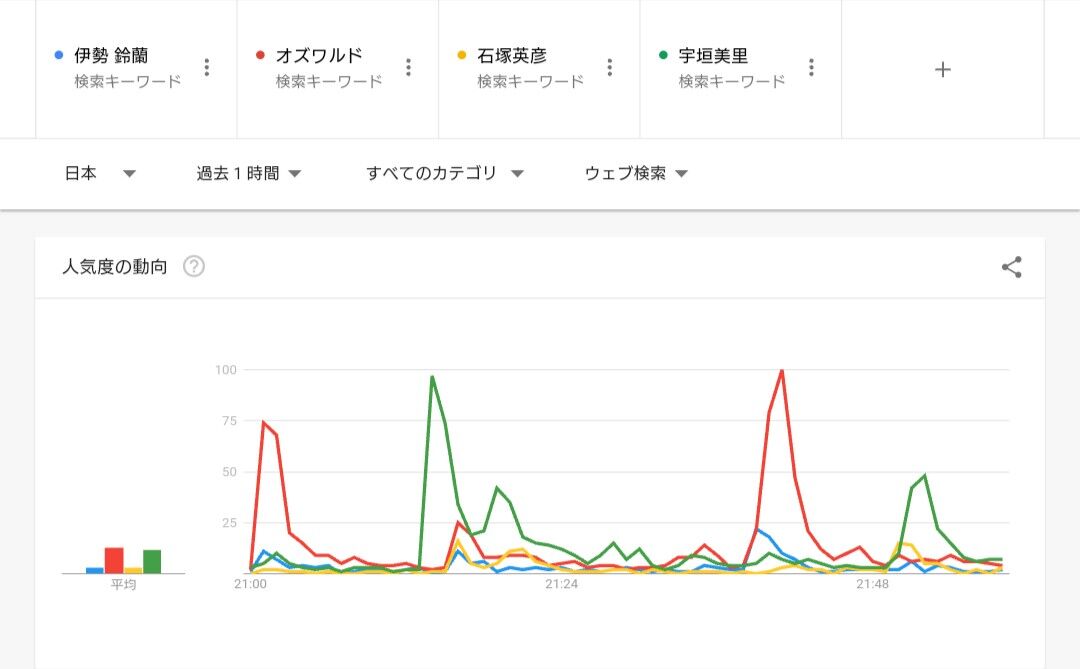Open the three-dot menu for 宇垣美里

tap(811, 68)
